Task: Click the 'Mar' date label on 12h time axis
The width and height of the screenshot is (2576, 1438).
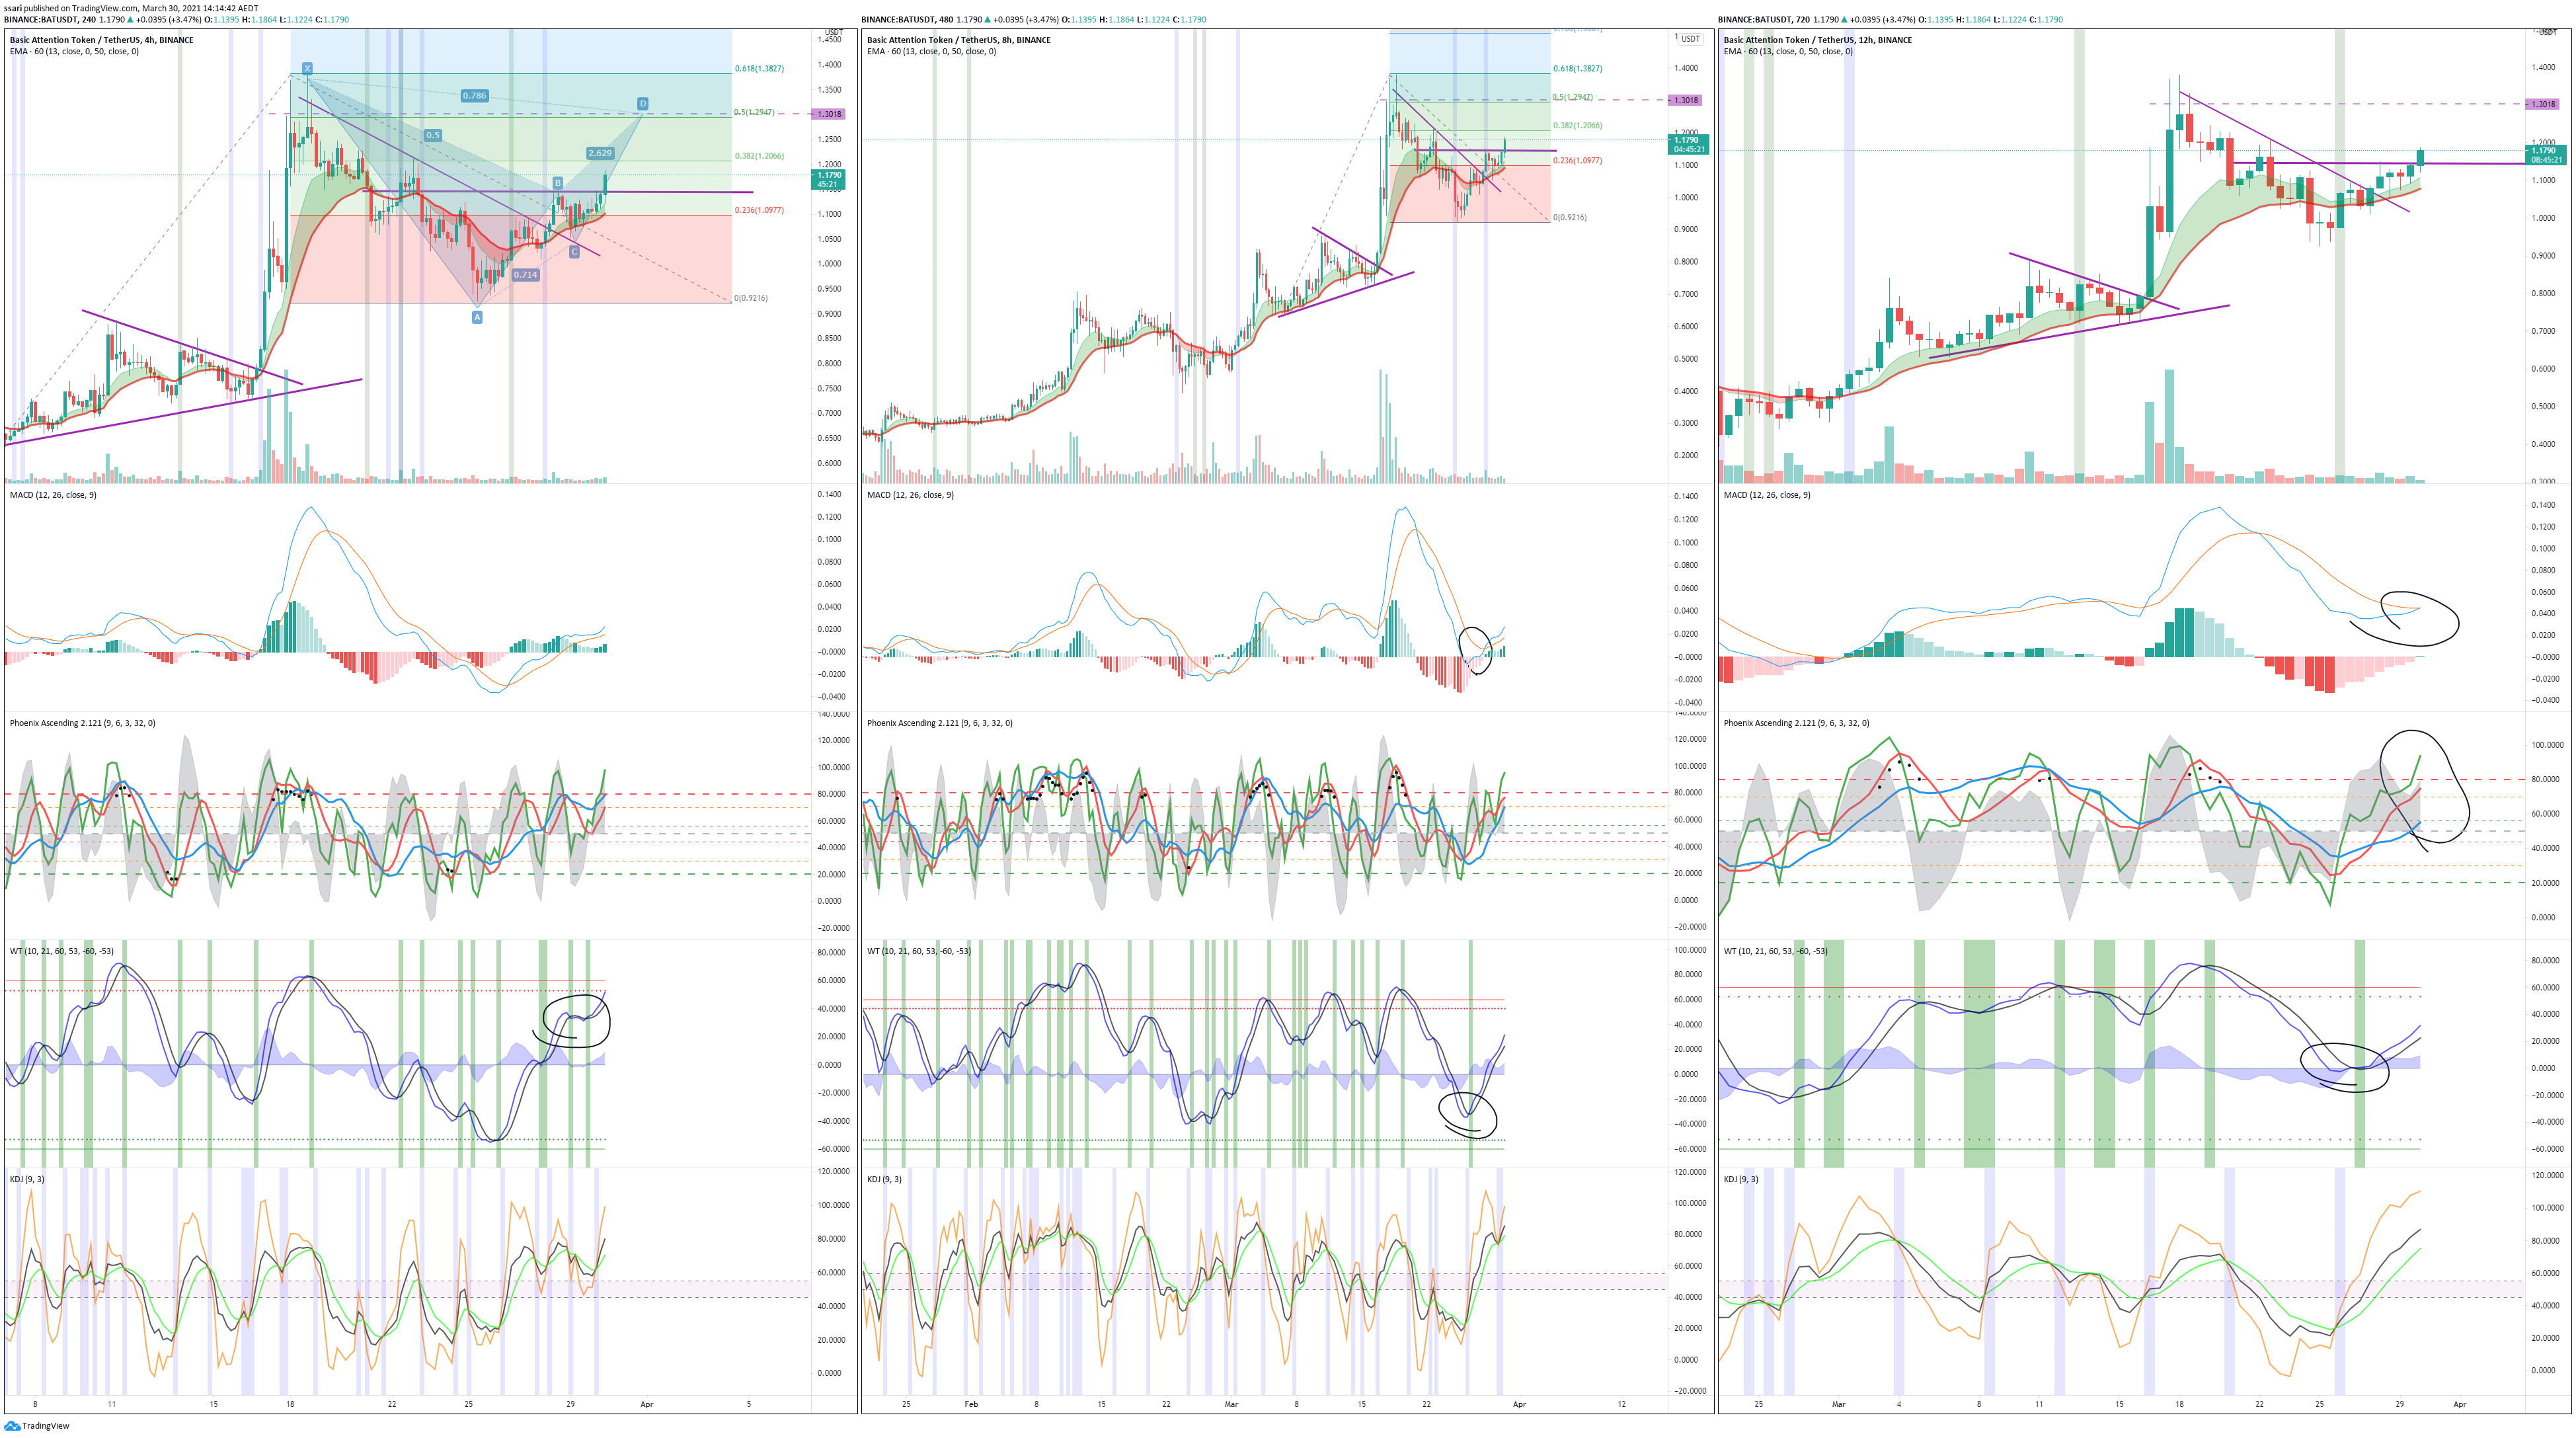Action: pos(1838,1404)
